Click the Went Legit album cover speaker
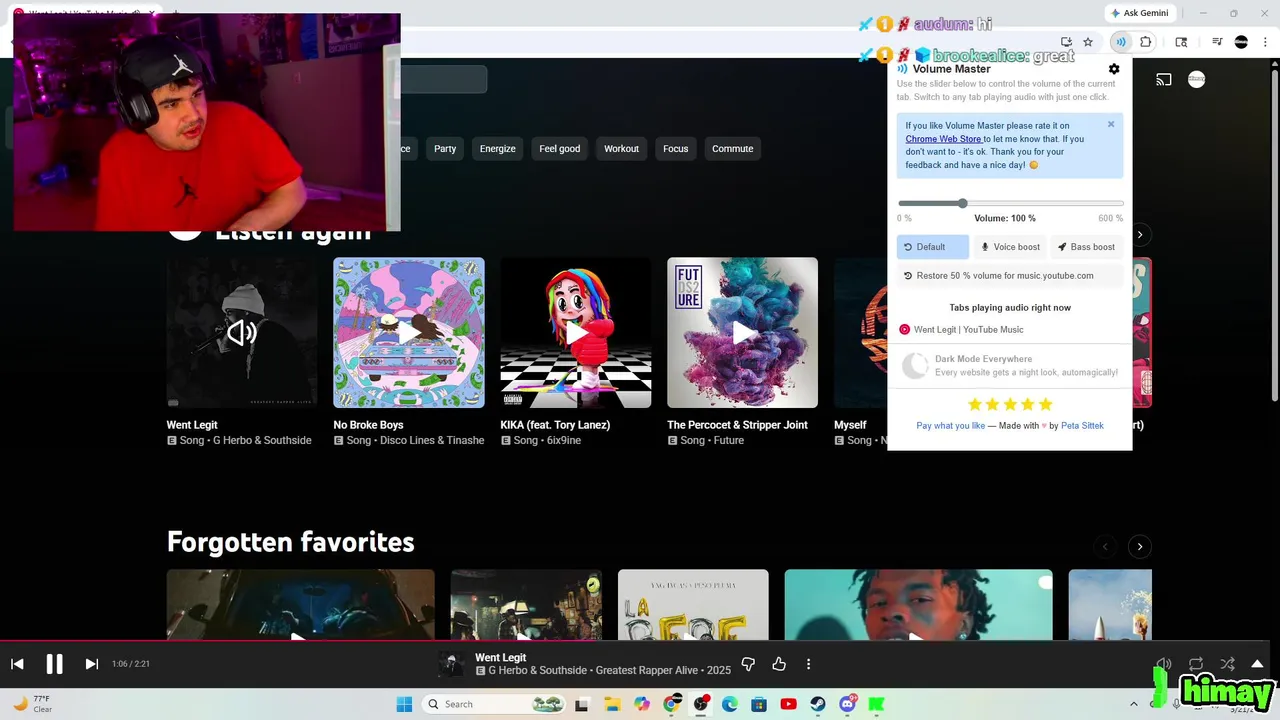The image size is (1280, 720). (242, 333)
